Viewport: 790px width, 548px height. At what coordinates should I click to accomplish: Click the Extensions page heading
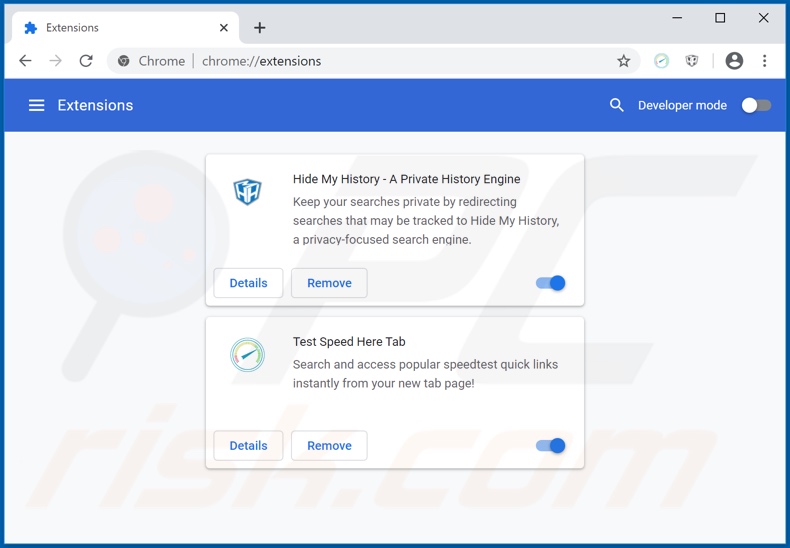click(x=95, y=105)
